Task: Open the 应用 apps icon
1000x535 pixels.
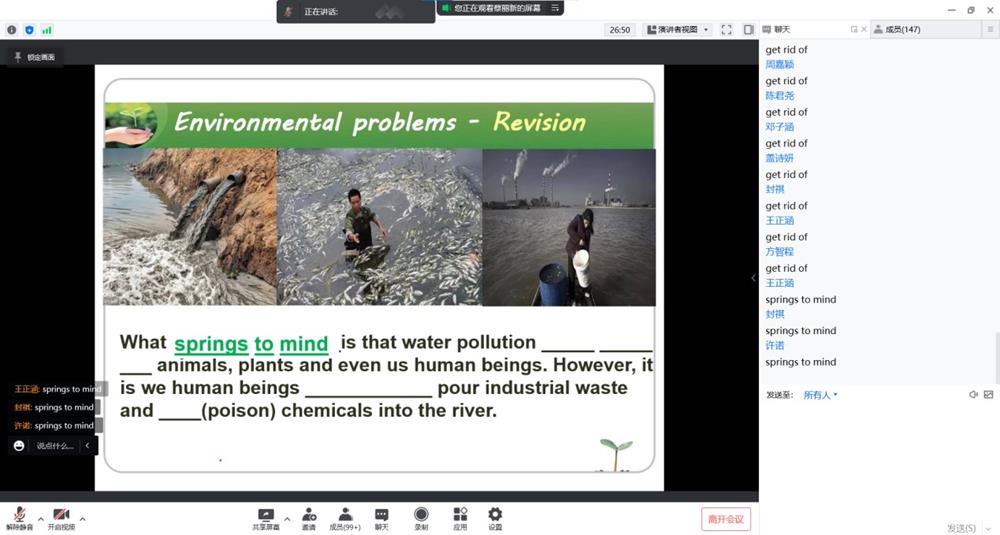Action: coord(460,517)
